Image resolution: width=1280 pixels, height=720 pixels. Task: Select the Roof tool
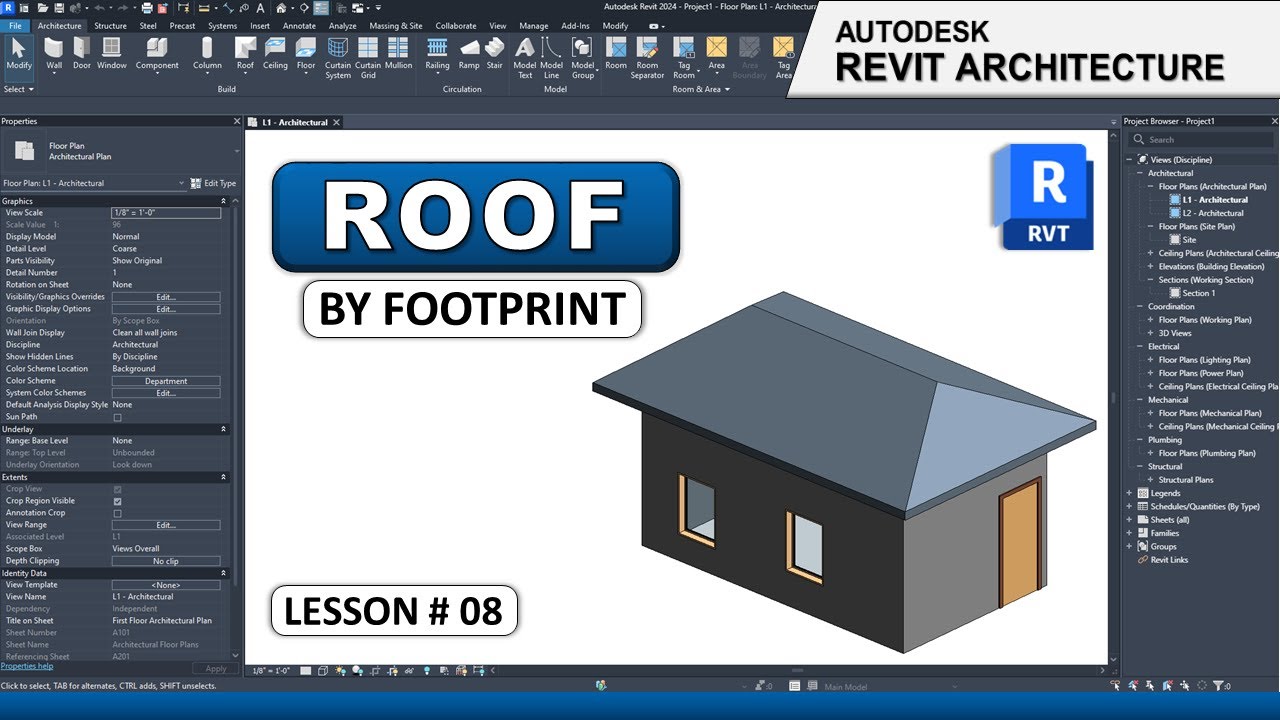[245, 54]
